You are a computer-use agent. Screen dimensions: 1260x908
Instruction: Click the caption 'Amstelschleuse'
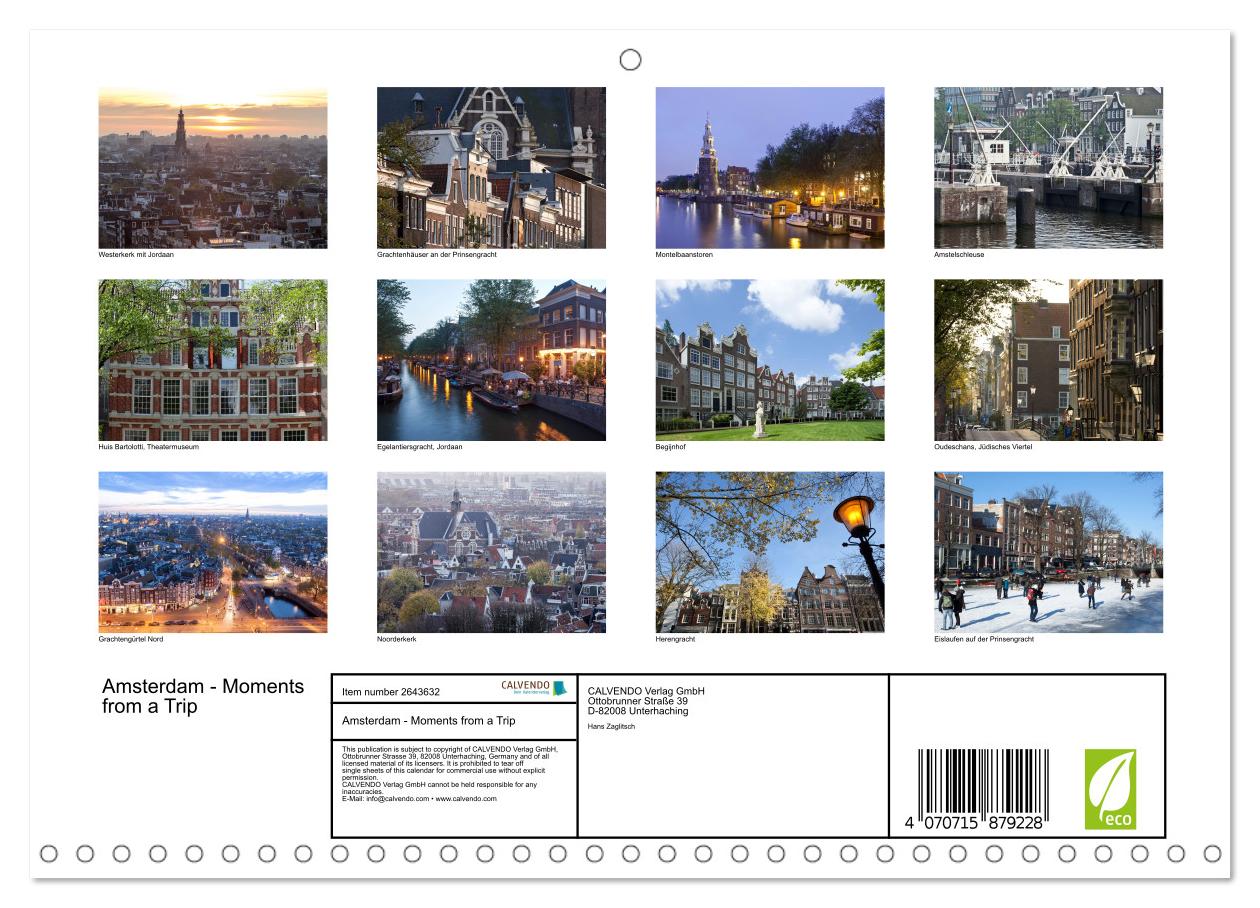[x=959, y=255]
